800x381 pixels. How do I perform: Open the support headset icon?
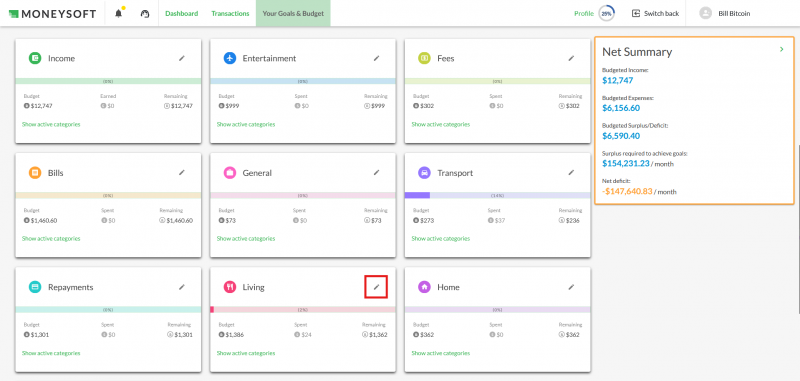point(145,14)
